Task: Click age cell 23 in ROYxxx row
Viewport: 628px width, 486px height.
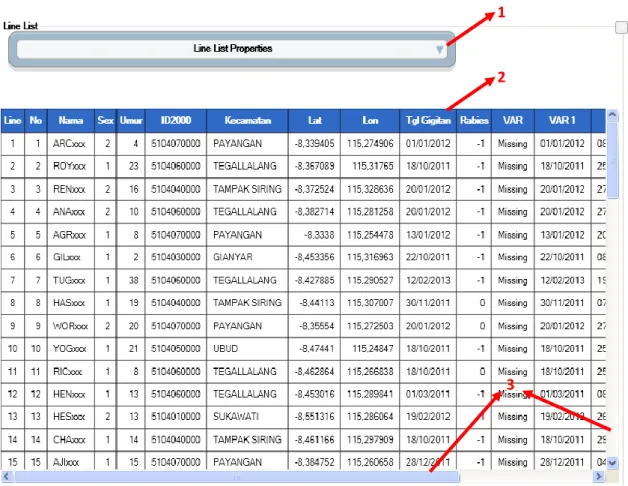Action: [131, 166]
